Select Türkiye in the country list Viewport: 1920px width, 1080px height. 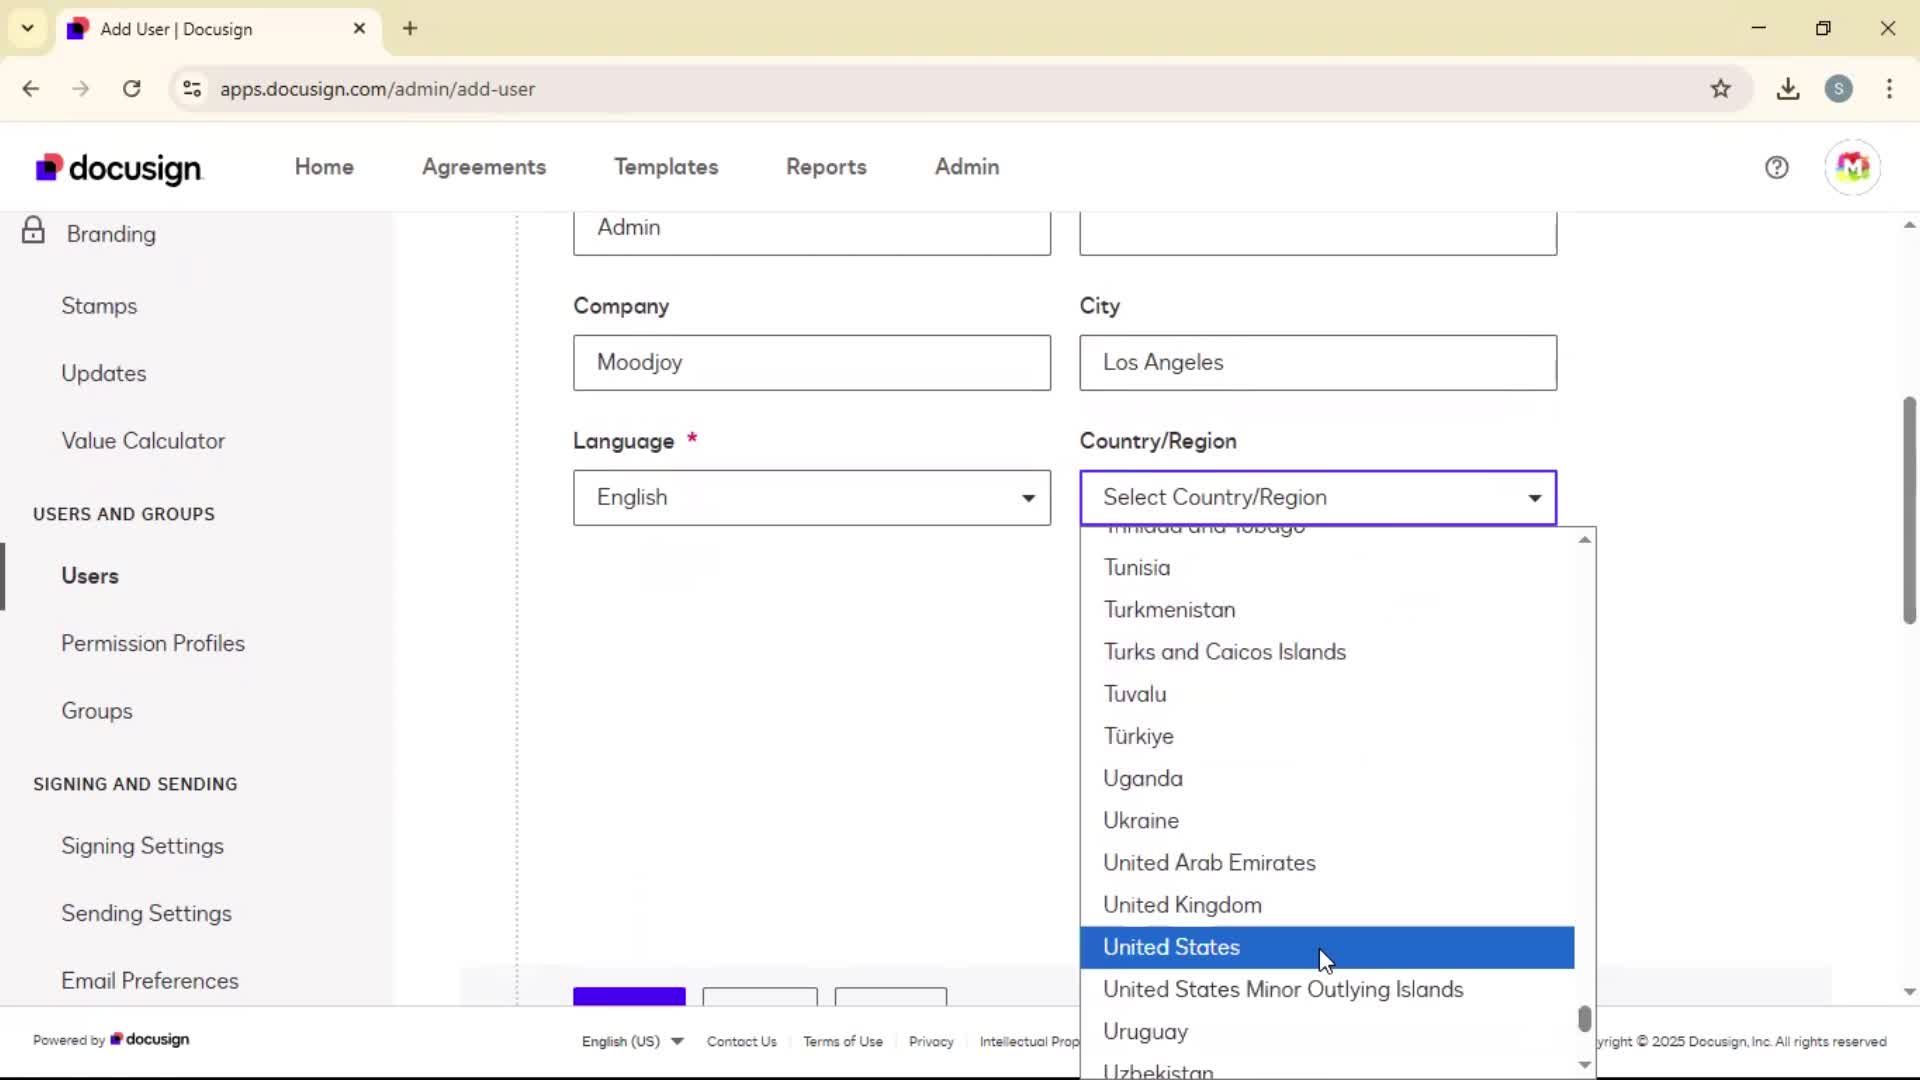click(x=1327, y=737)
